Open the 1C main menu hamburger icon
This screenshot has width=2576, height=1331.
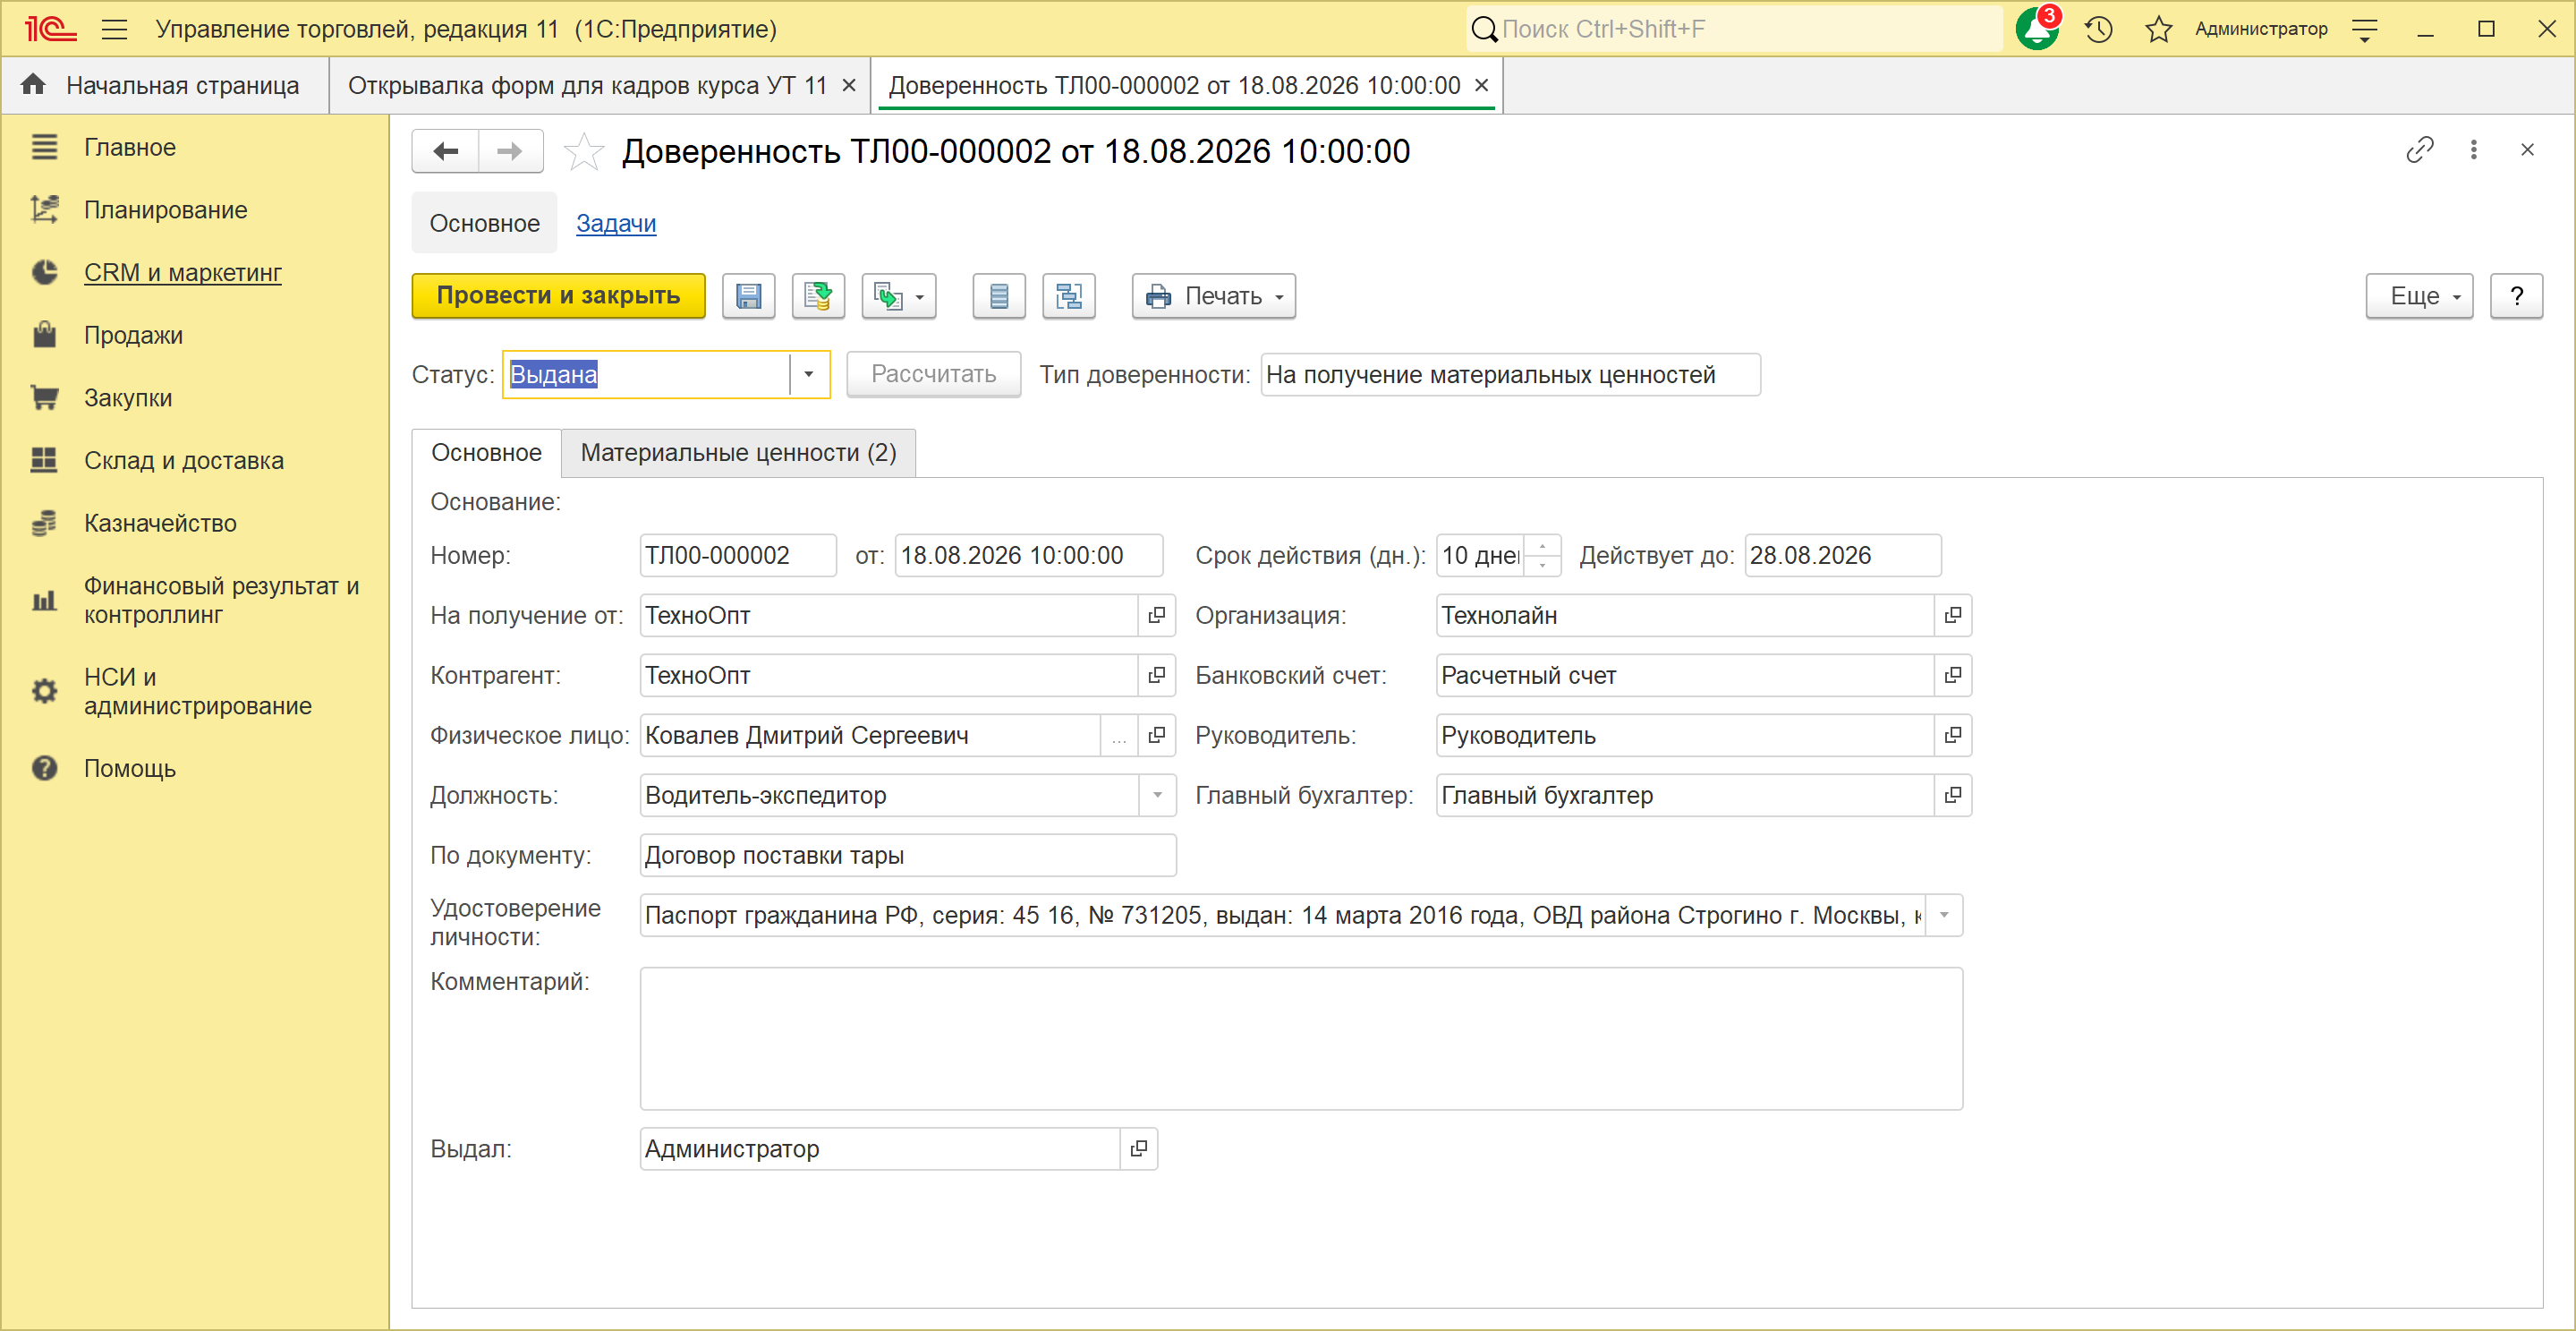pyautogui.click(x=115, y=29)
